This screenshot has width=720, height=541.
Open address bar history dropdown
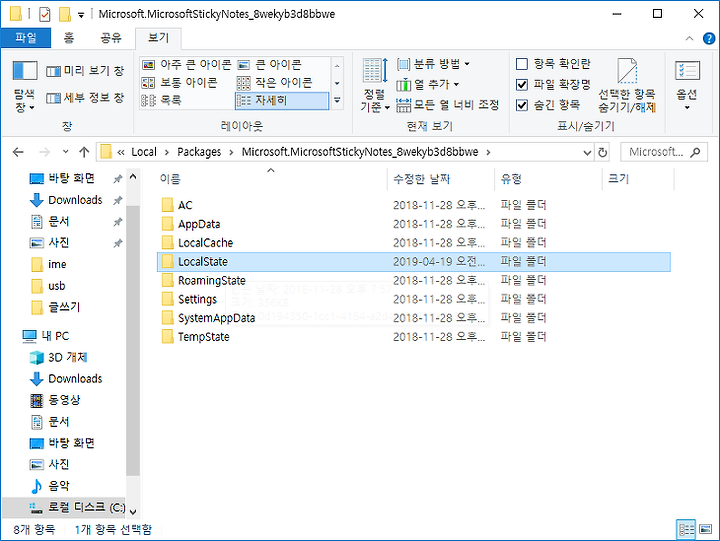(587, 152)
